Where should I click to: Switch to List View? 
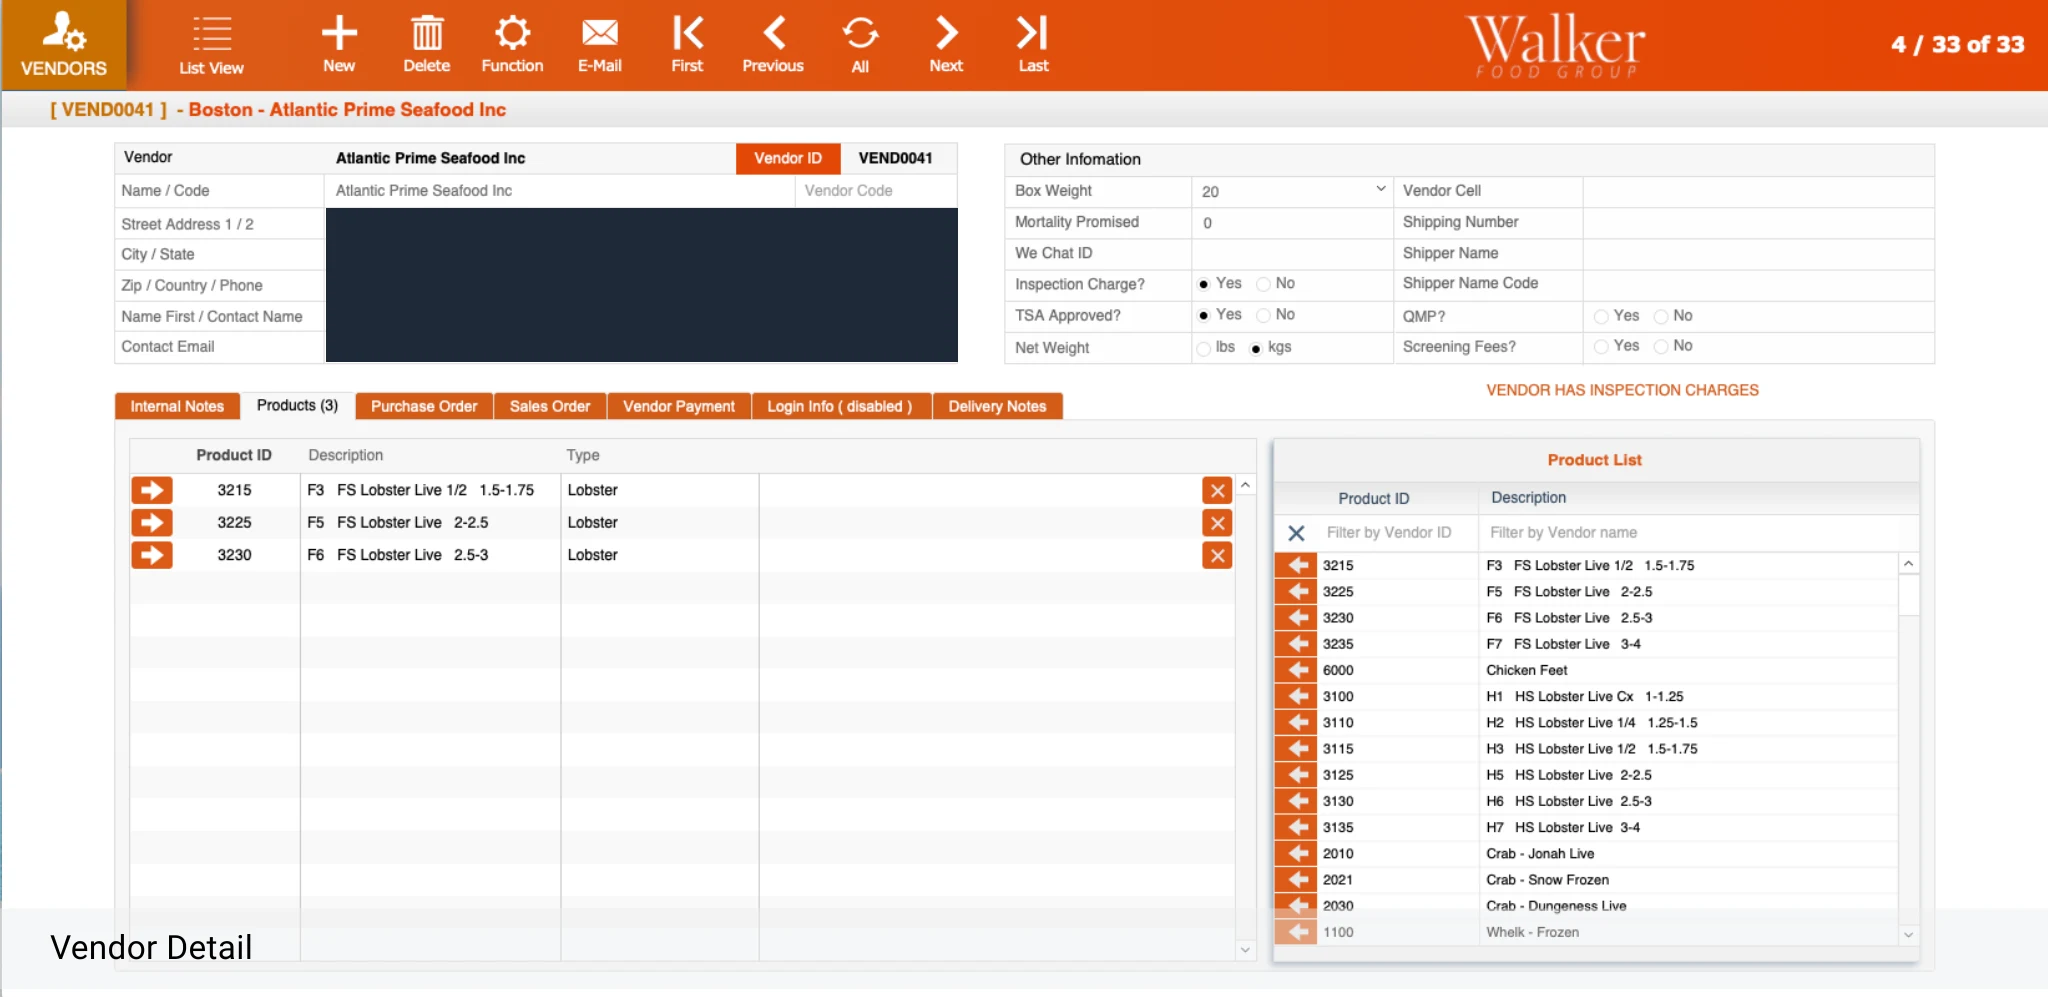pyautogui.click(x=211, y=46)
